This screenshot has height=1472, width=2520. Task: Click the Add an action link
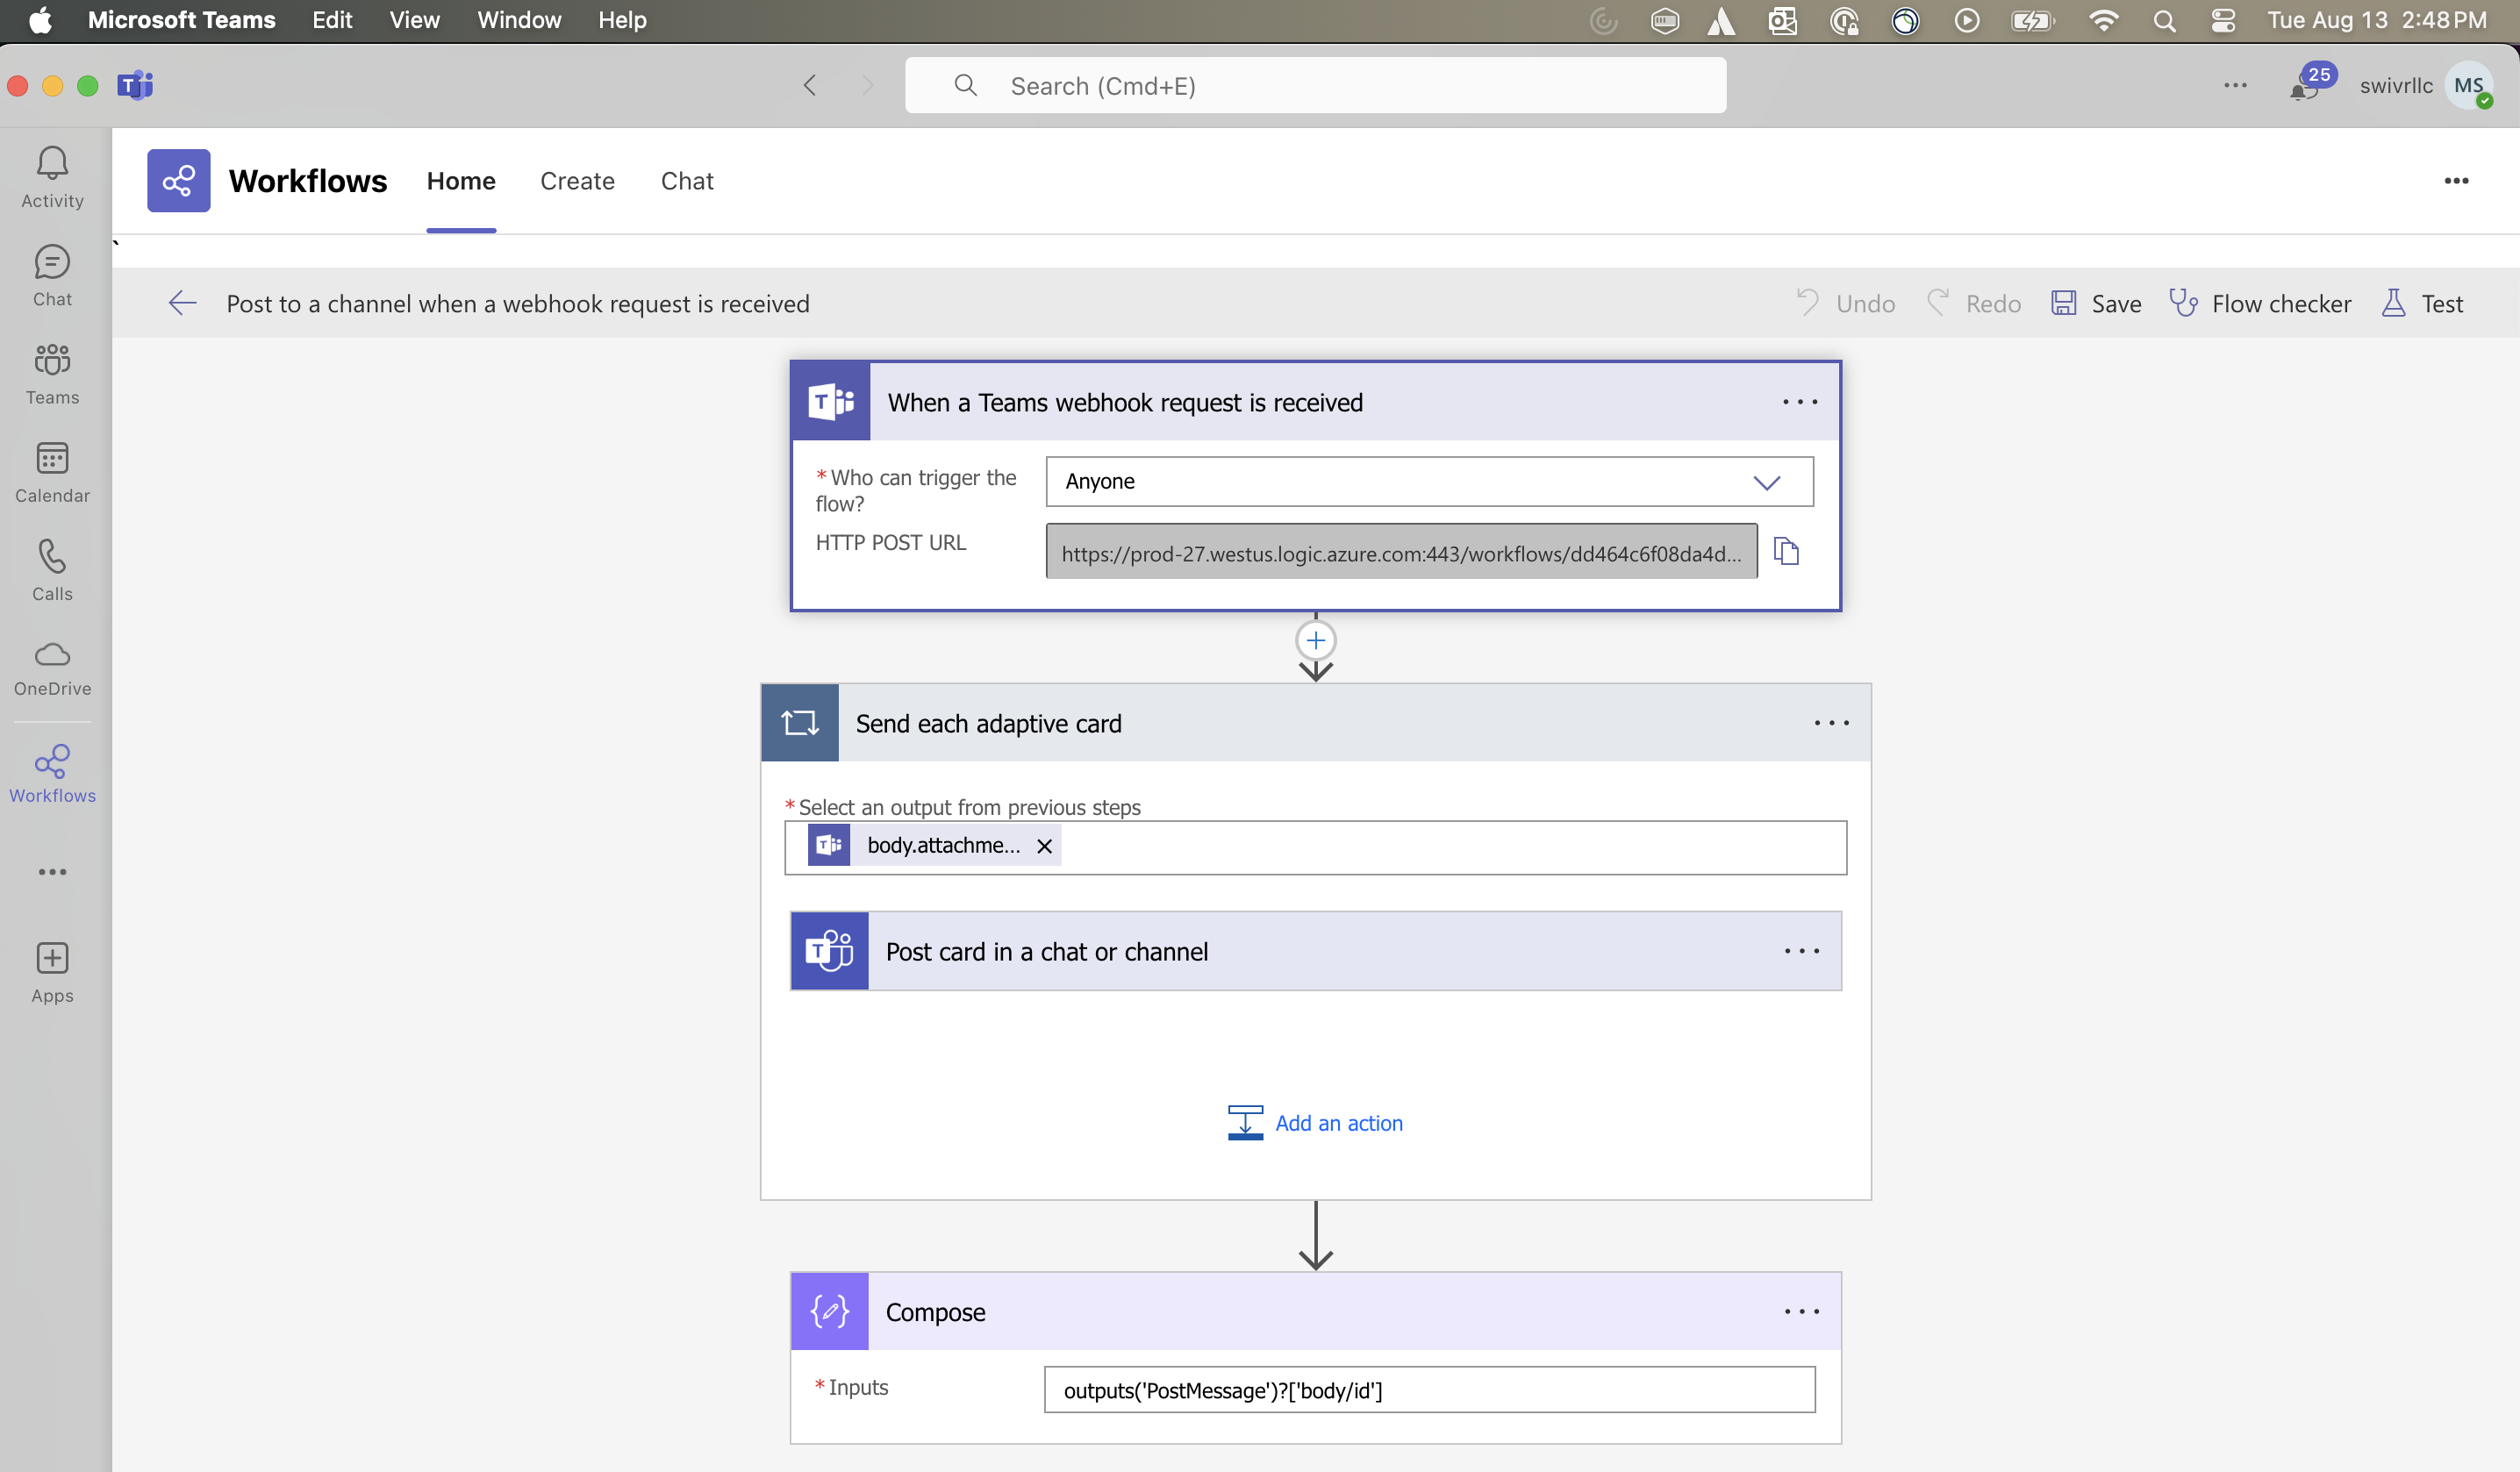(x=1315, y=1123)
